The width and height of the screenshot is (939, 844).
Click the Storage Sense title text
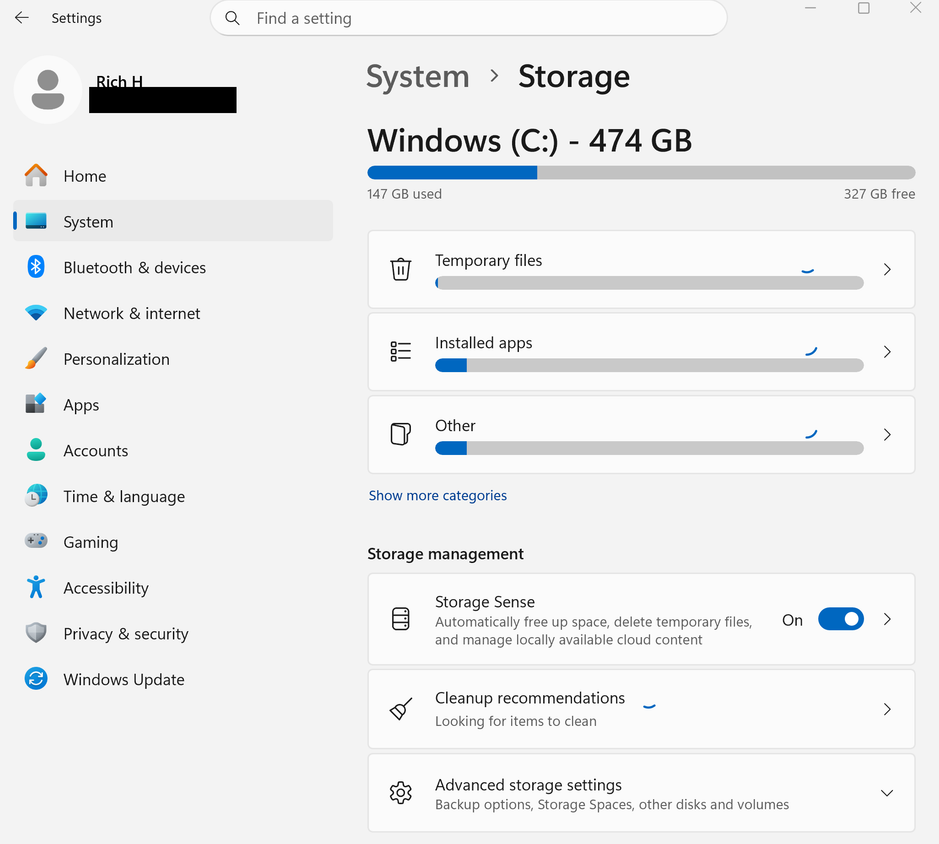pyautogui.click(x=484, y=601)
